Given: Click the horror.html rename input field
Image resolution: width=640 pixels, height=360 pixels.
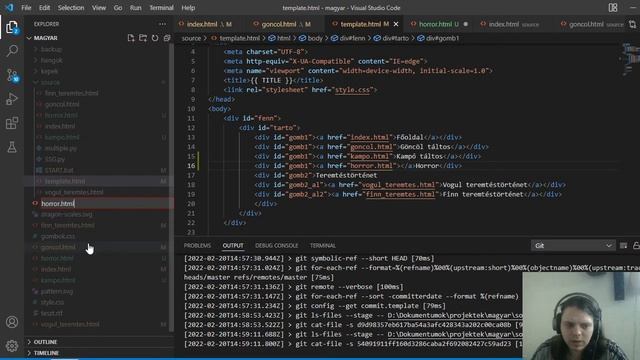Looking at the screenshot, I should [x=106, y=203].
